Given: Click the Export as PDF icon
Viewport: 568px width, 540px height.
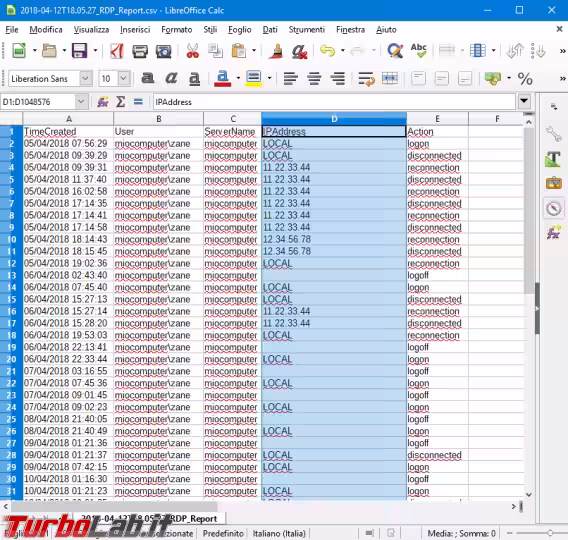Looking at the screenshot, I should coord(117,51).
